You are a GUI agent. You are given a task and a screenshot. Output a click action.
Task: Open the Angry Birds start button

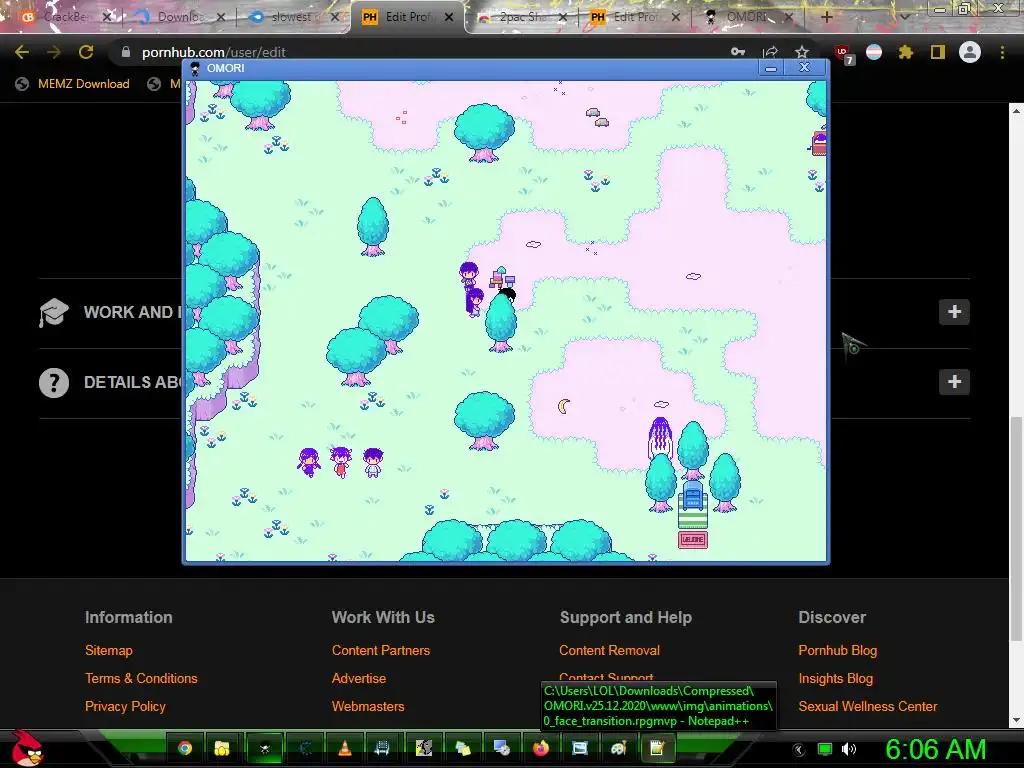point(27,748)
